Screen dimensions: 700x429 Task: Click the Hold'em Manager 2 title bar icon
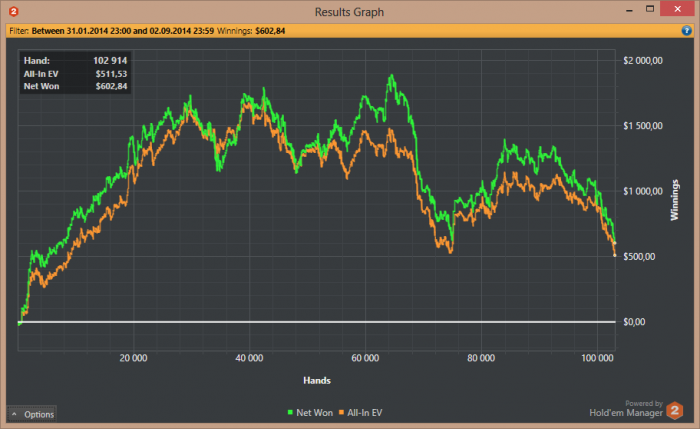(x=13, y=12)
